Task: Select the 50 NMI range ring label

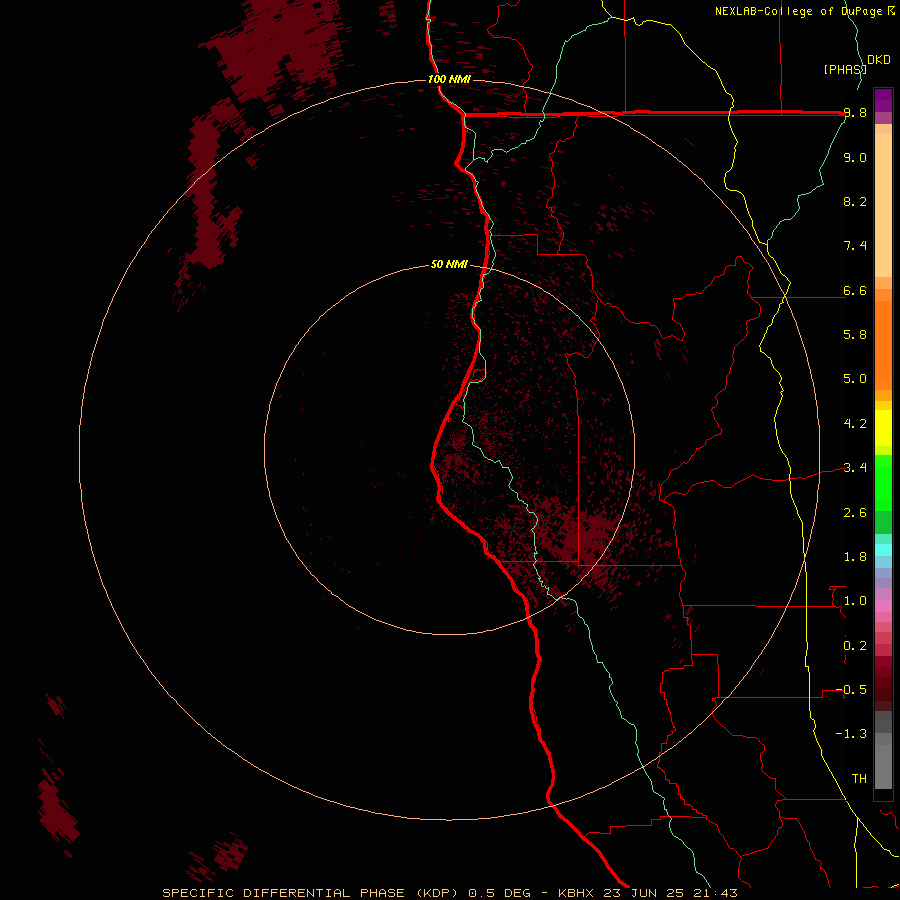Action: [449, 264]
